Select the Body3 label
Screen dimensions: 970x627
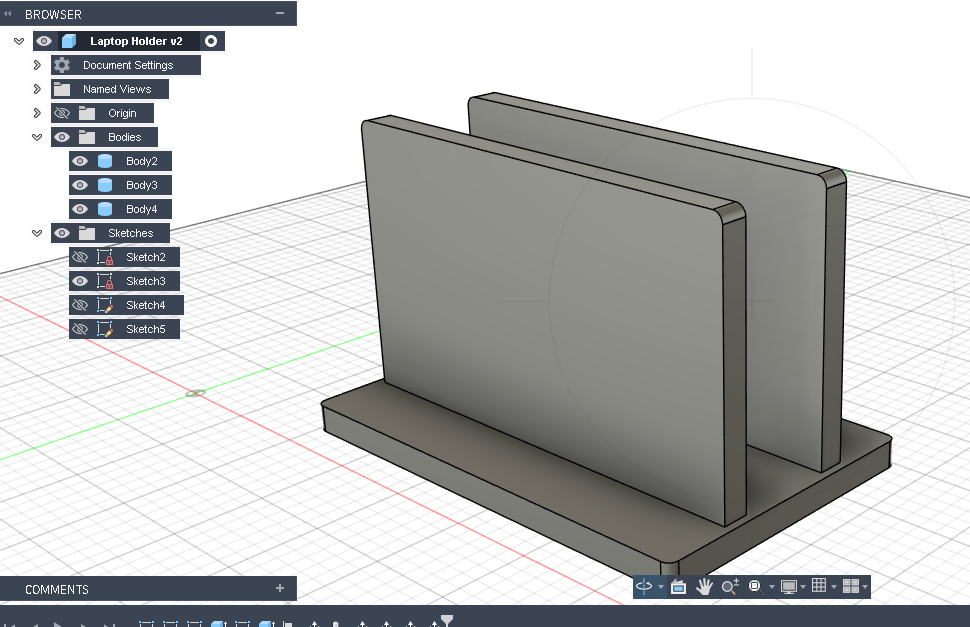(142, 185)
